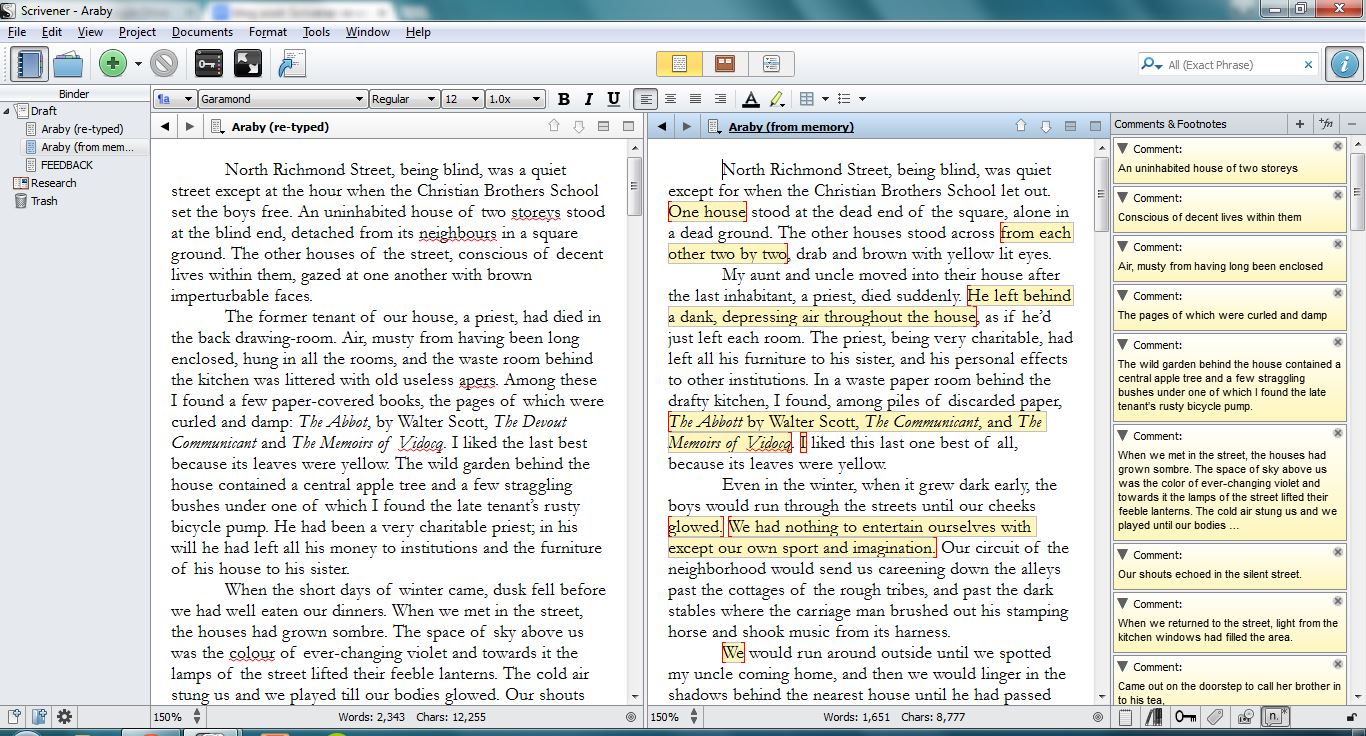Toggle Underline formatting

click(x=613, y=99)
